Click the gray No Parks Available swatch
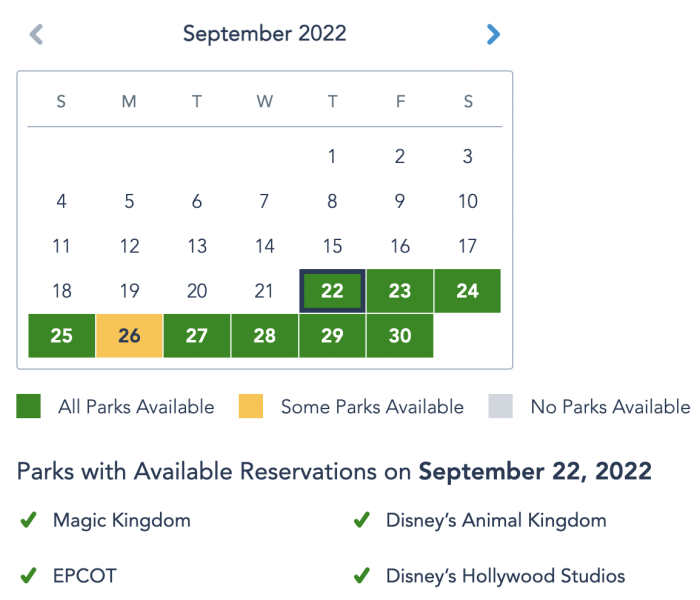 (x=500, y=406)
